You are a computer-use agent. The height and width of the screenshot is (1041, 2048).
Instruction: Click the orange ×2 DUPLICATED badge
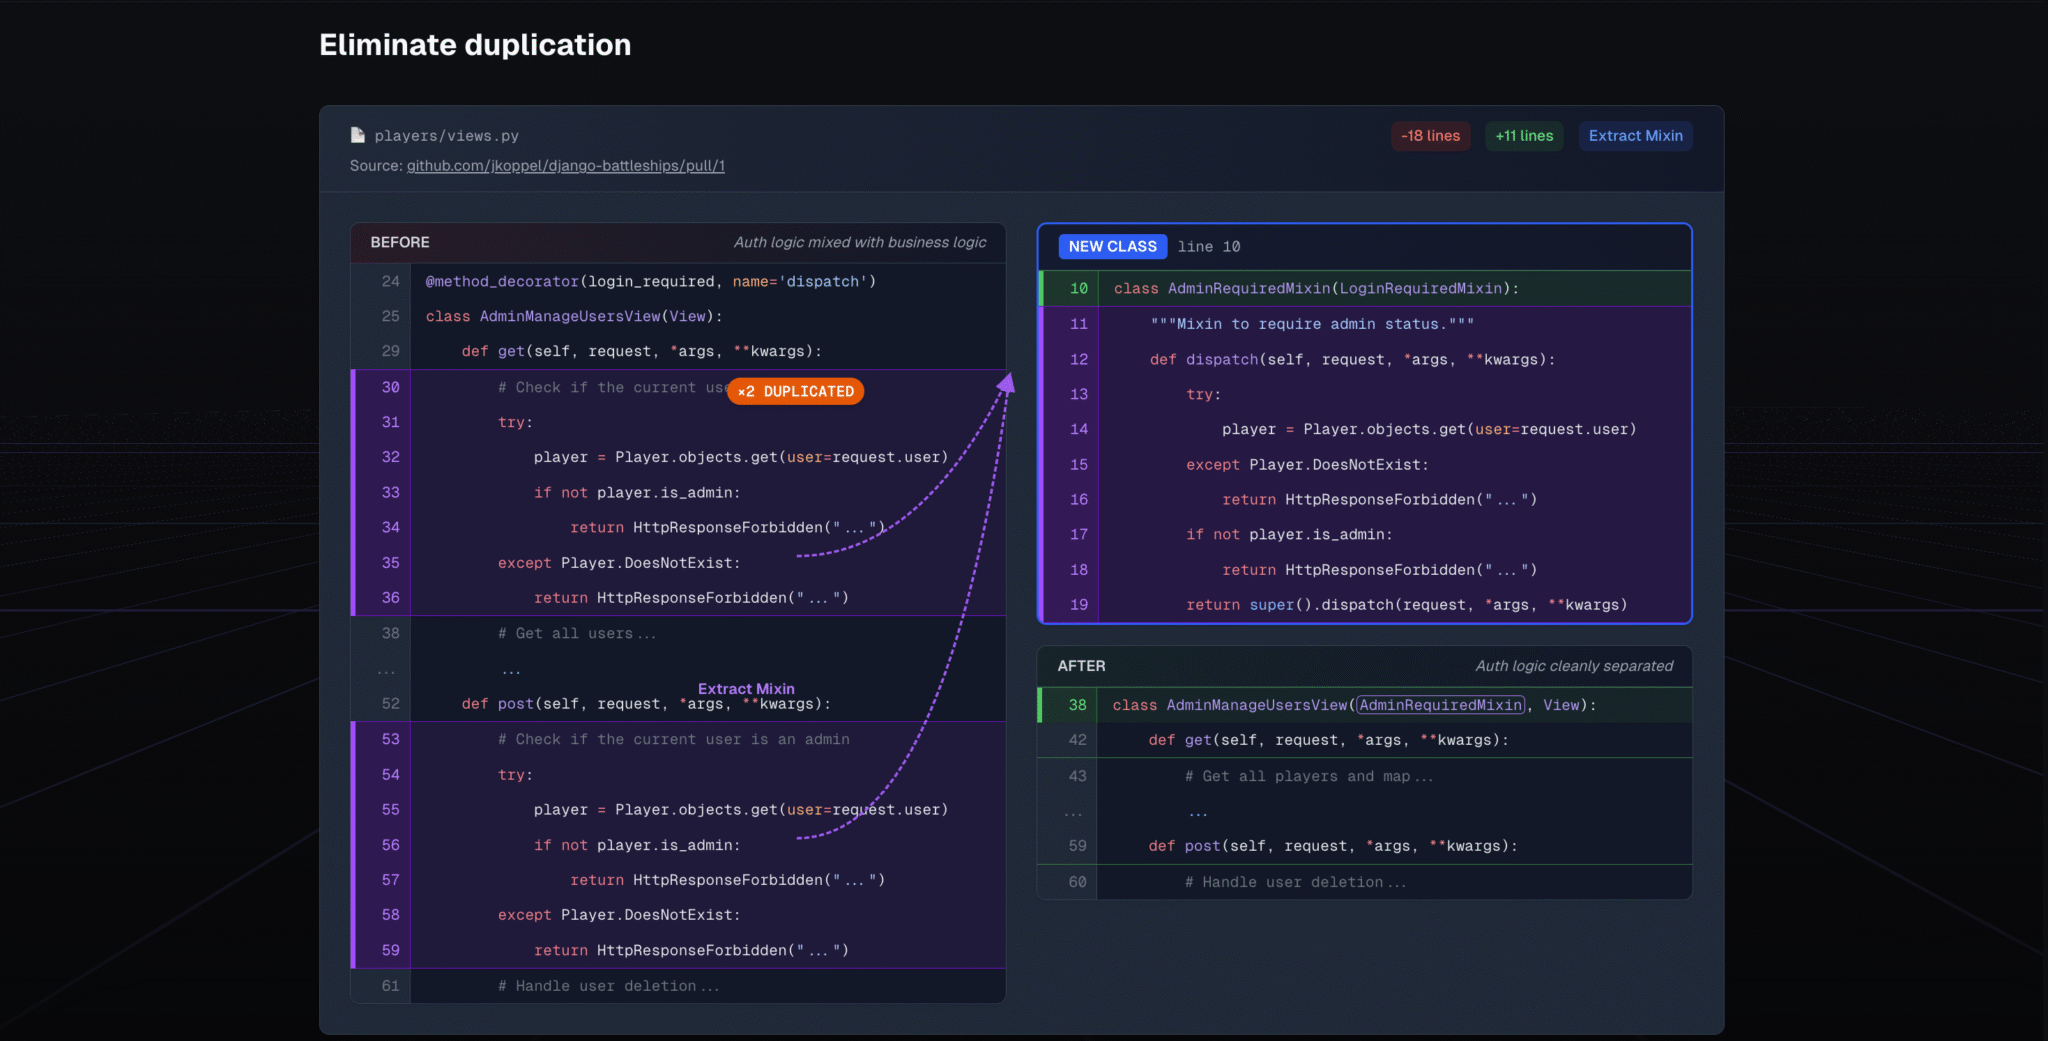point(796,391)
